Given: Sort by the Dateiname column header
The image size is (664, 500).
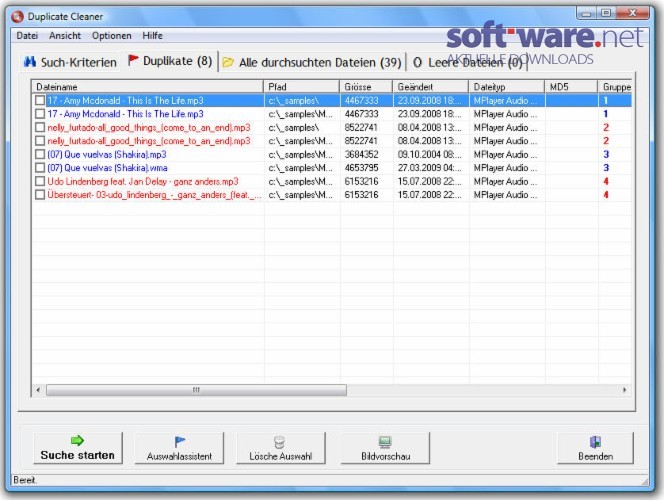Looking at the screenshot, I should pos(148,87).
